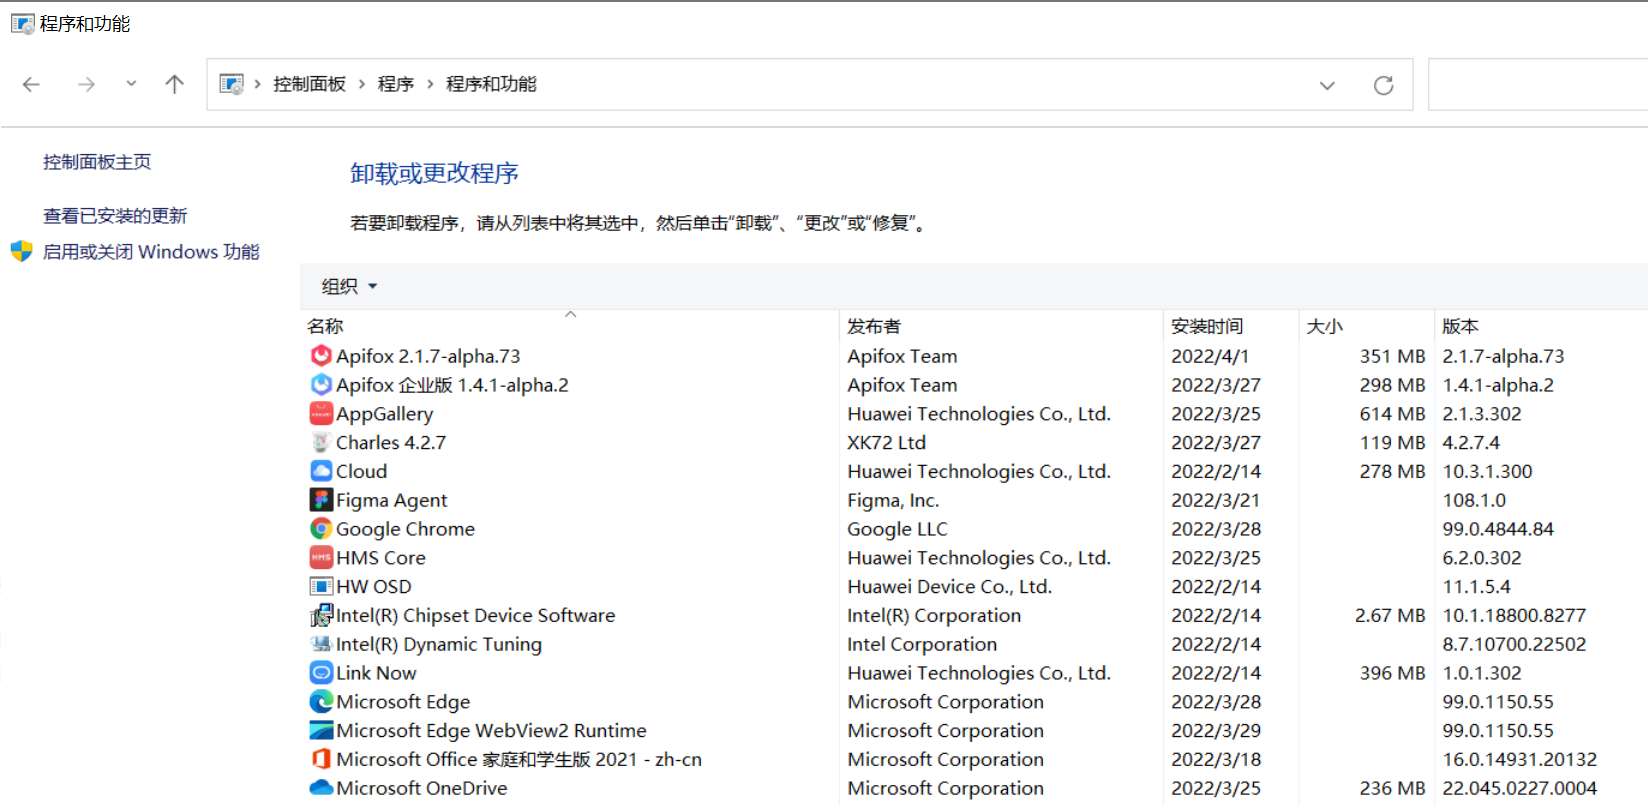Click publisher Google LLC

897,529
